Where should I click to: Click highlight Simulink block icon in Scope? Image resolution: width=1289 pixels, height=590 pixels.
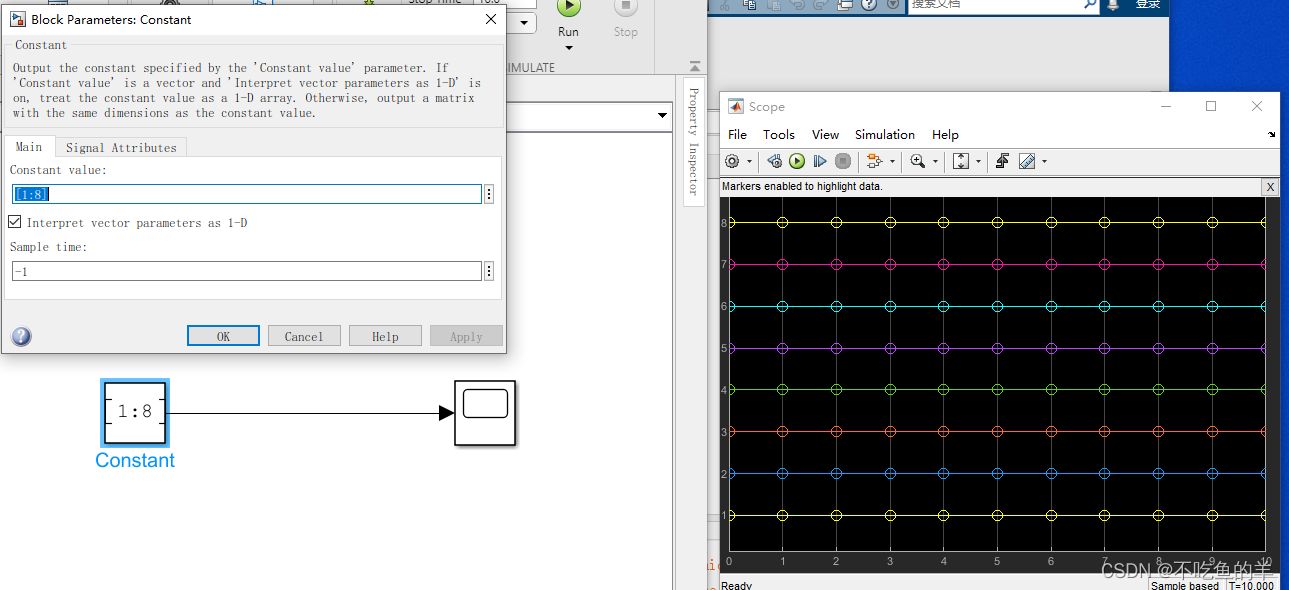point(874,161)
